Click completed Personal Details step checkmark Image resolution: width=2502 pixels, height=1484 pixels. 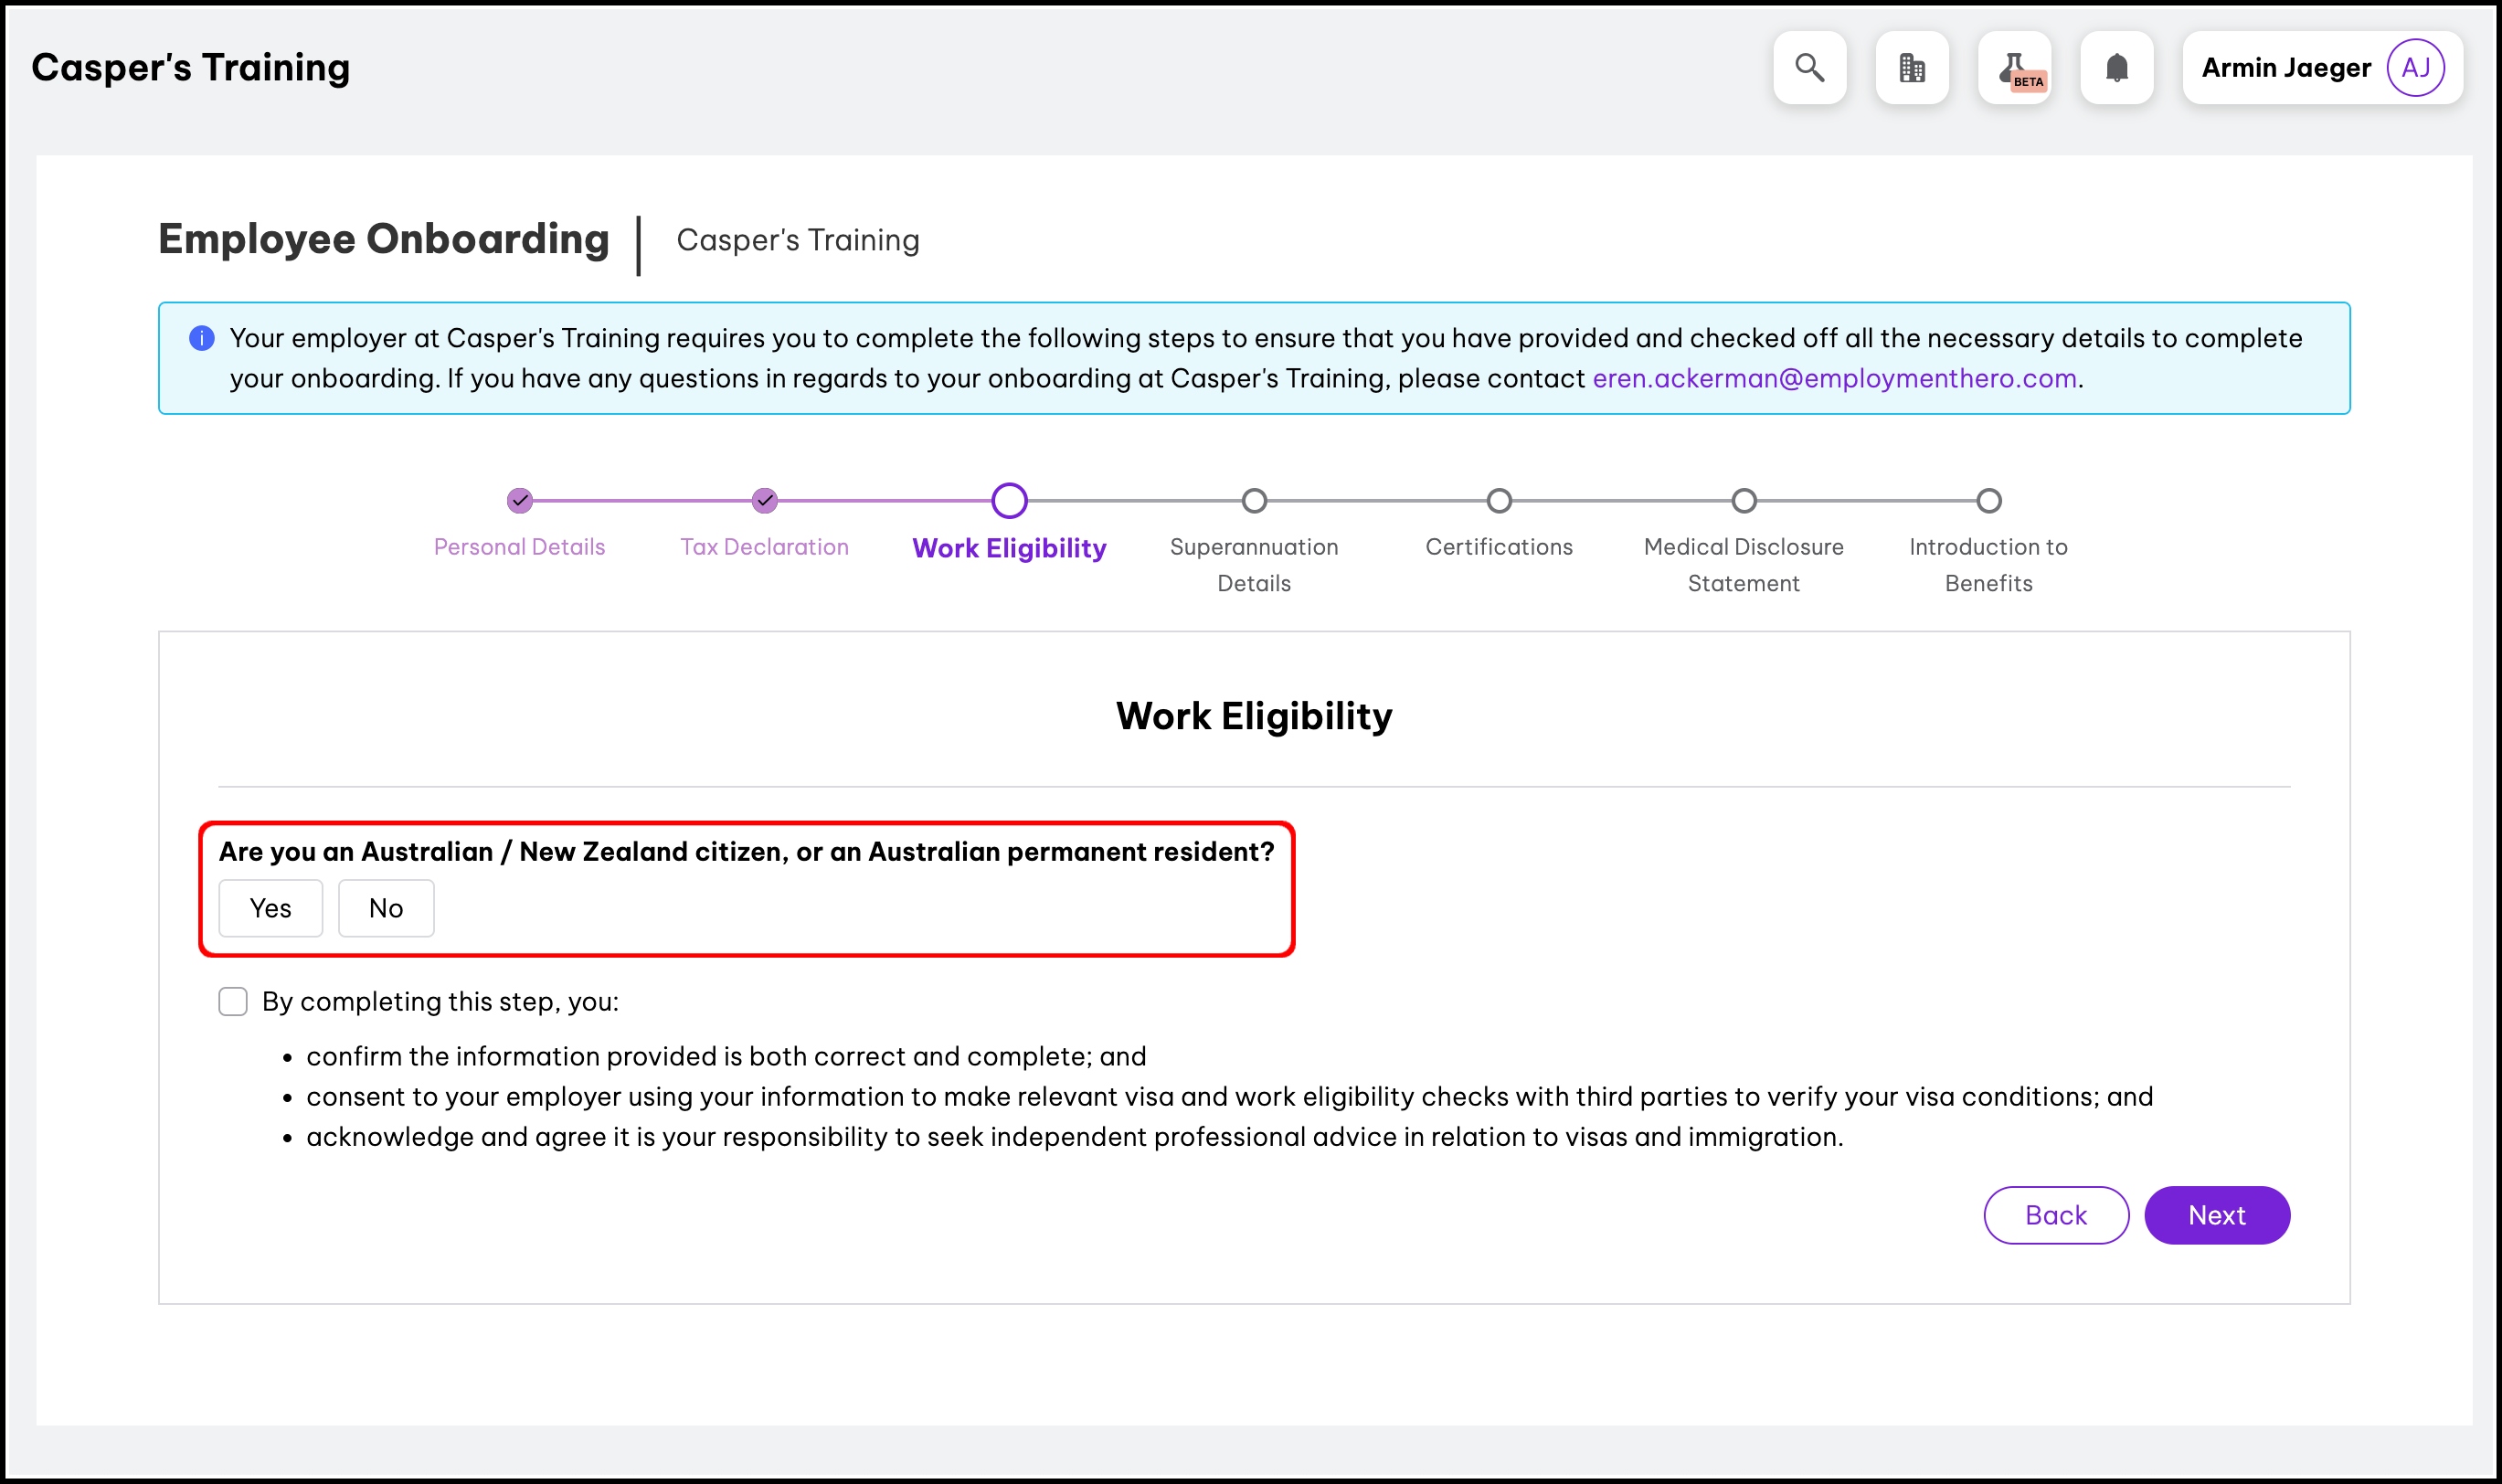coord(520,500)
